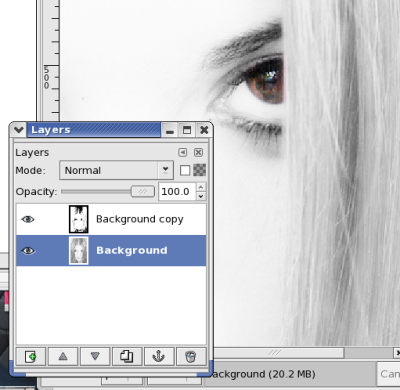Hide the Background copy layer
The width and height of the screenshot is (400, 390).
pyautogui.click(x=28, y=219)
